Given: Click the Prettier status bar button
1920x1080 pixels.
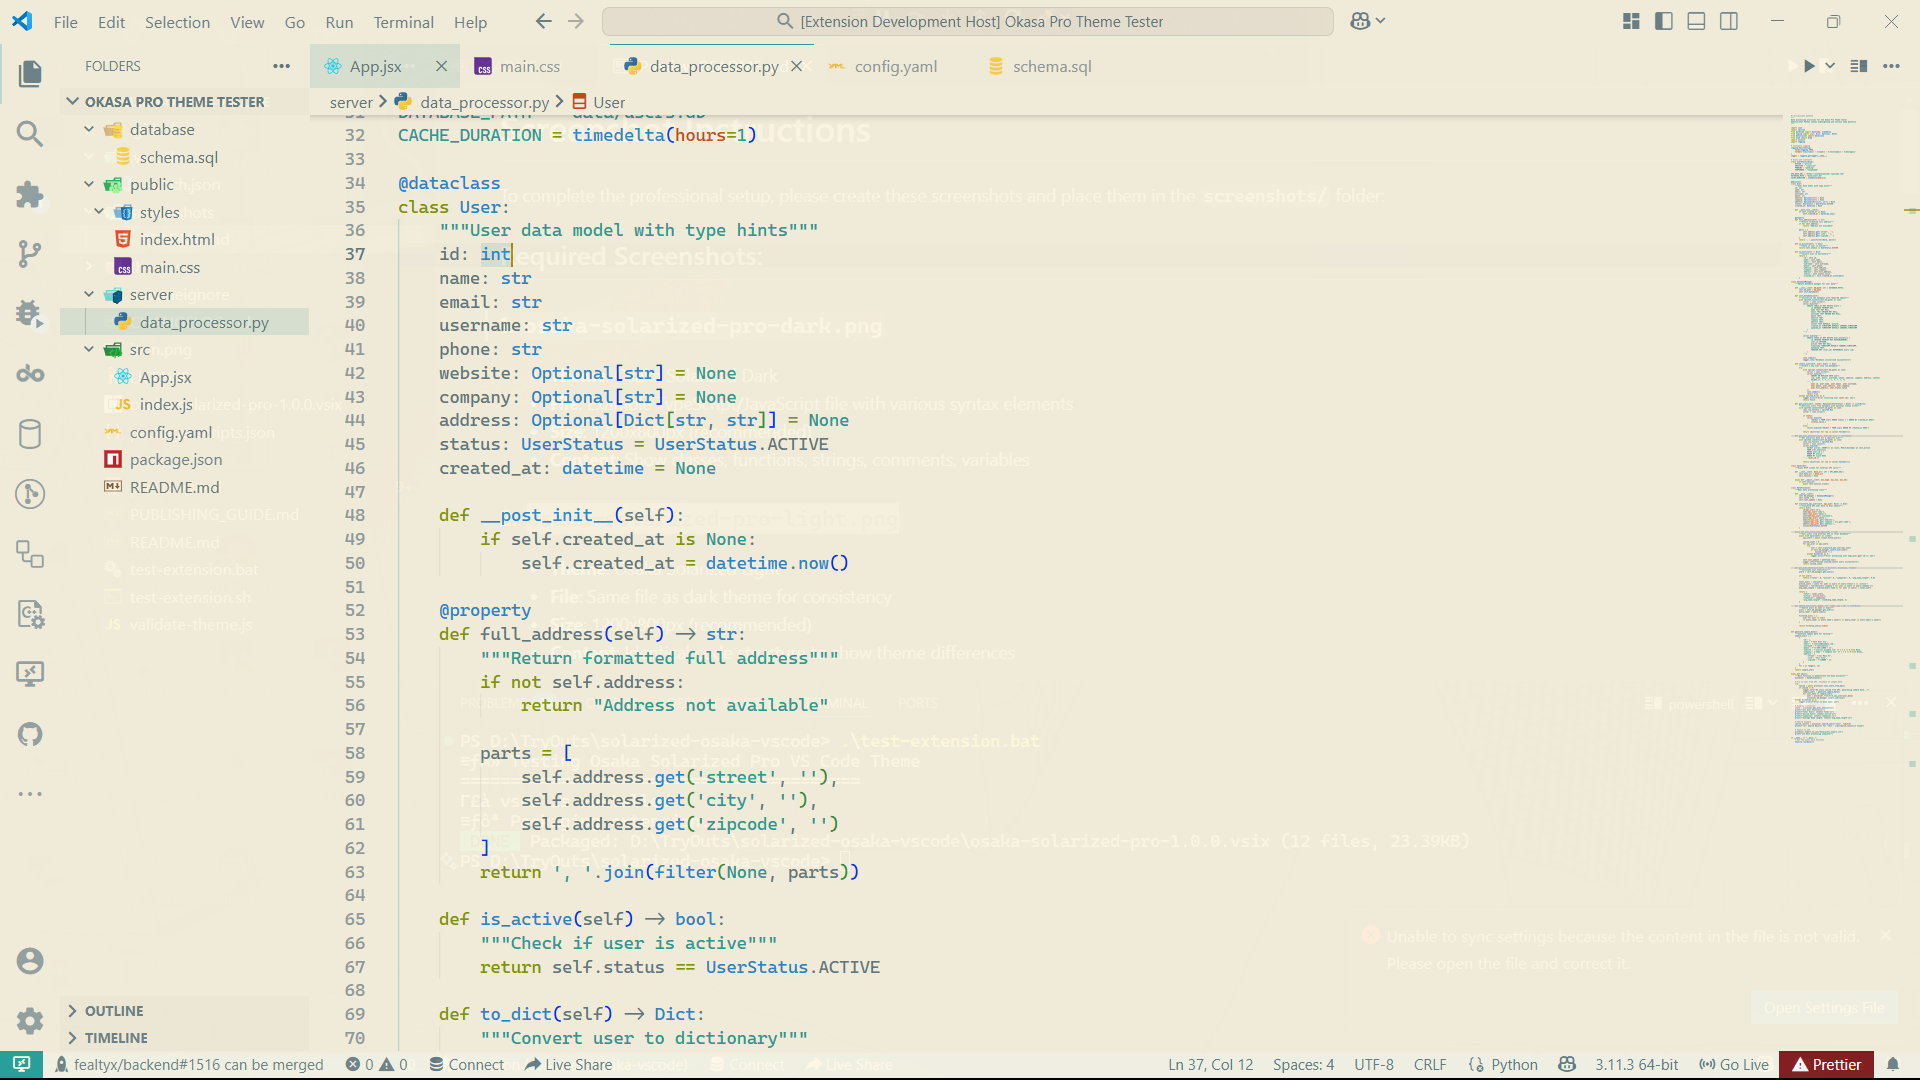Looking at the screenshot, I should (x=1827, y=1064).
